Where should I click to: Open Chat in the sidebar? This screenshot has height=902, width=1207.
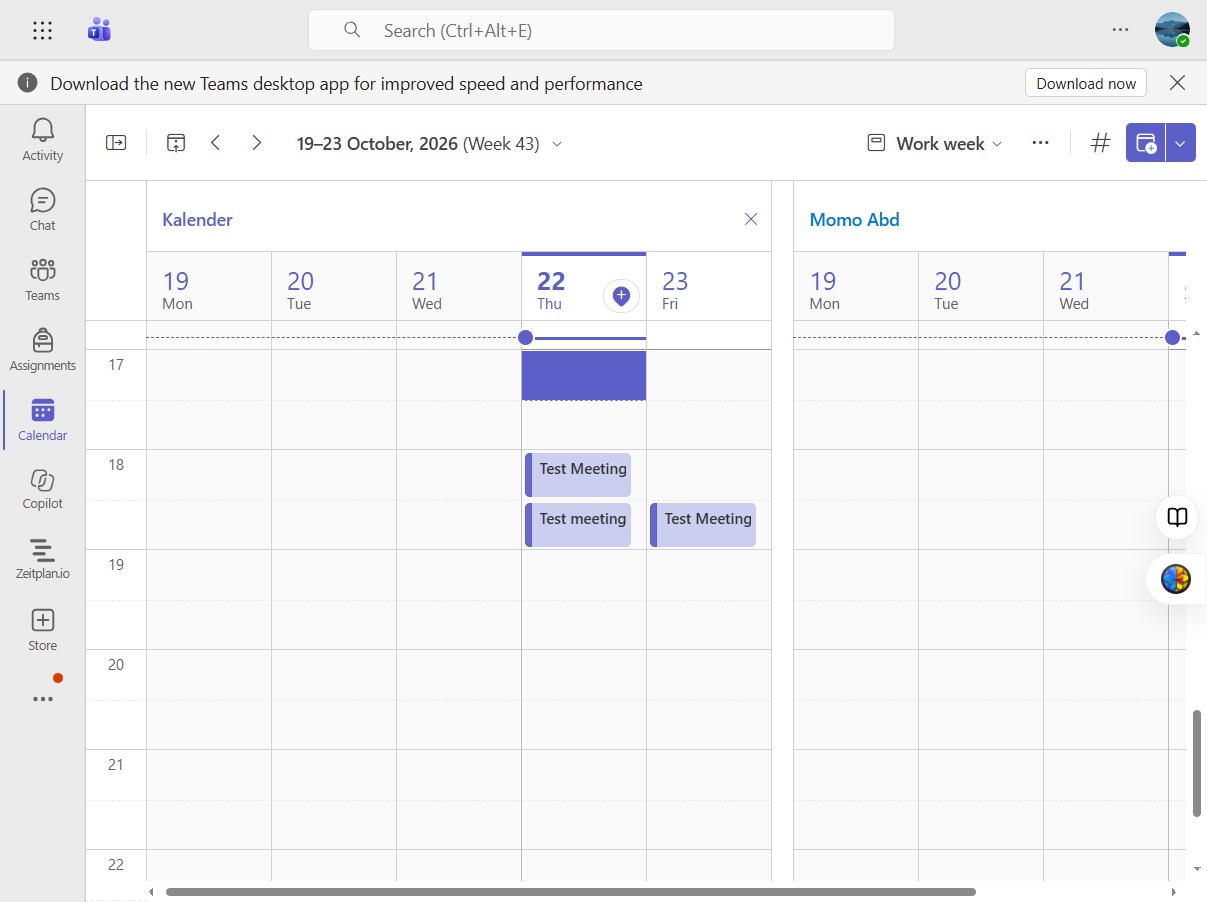point(42,209)
